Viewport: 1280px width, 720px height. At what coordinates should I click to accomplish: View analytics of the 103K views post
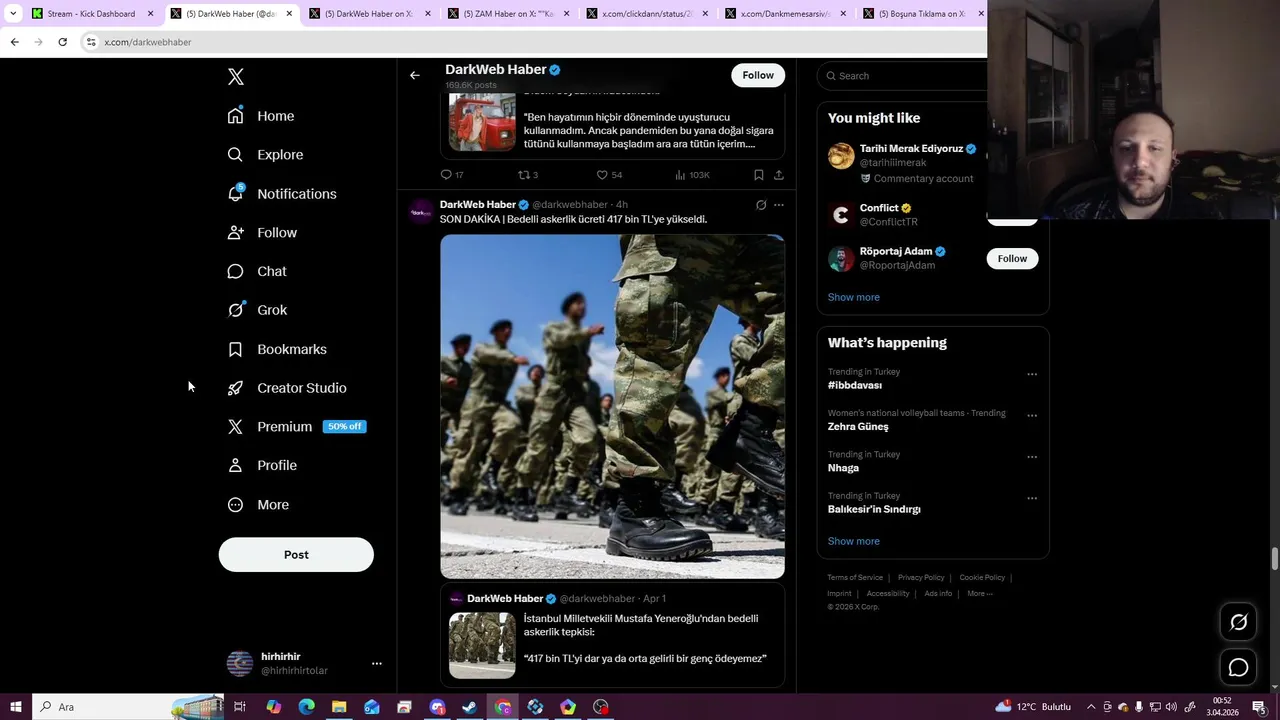(x=692, y=175)
